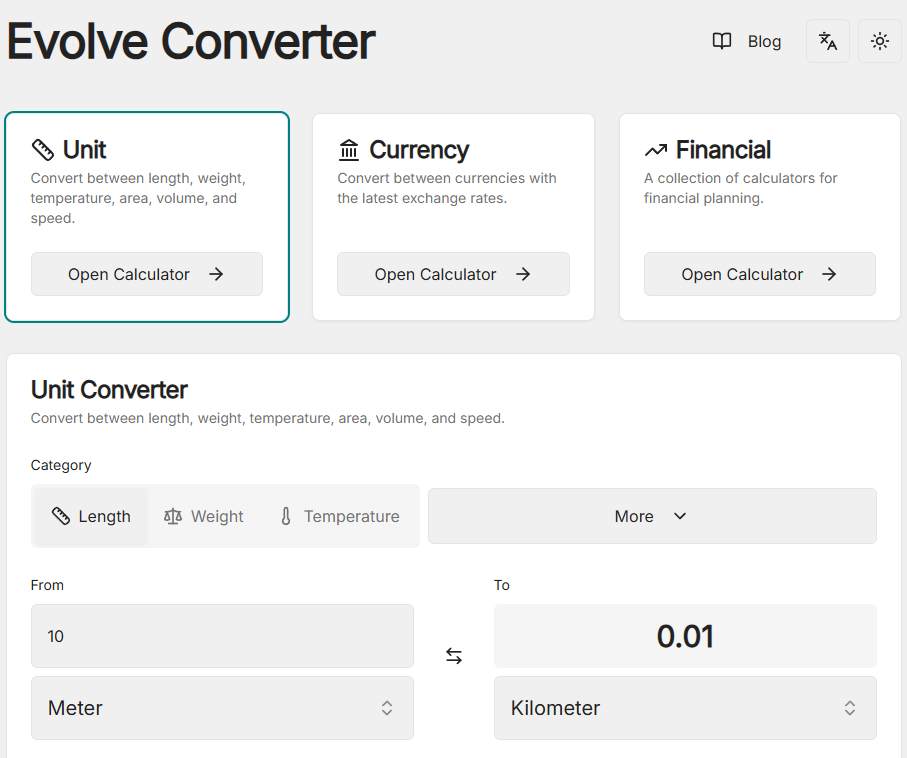Click the thermometer icon next to Temperature

(285, 516)
